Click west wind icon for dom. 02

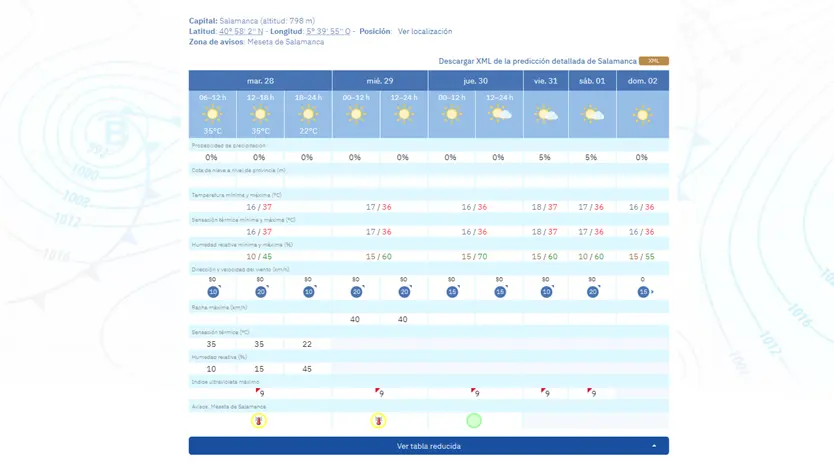click(x=645, y=292)
